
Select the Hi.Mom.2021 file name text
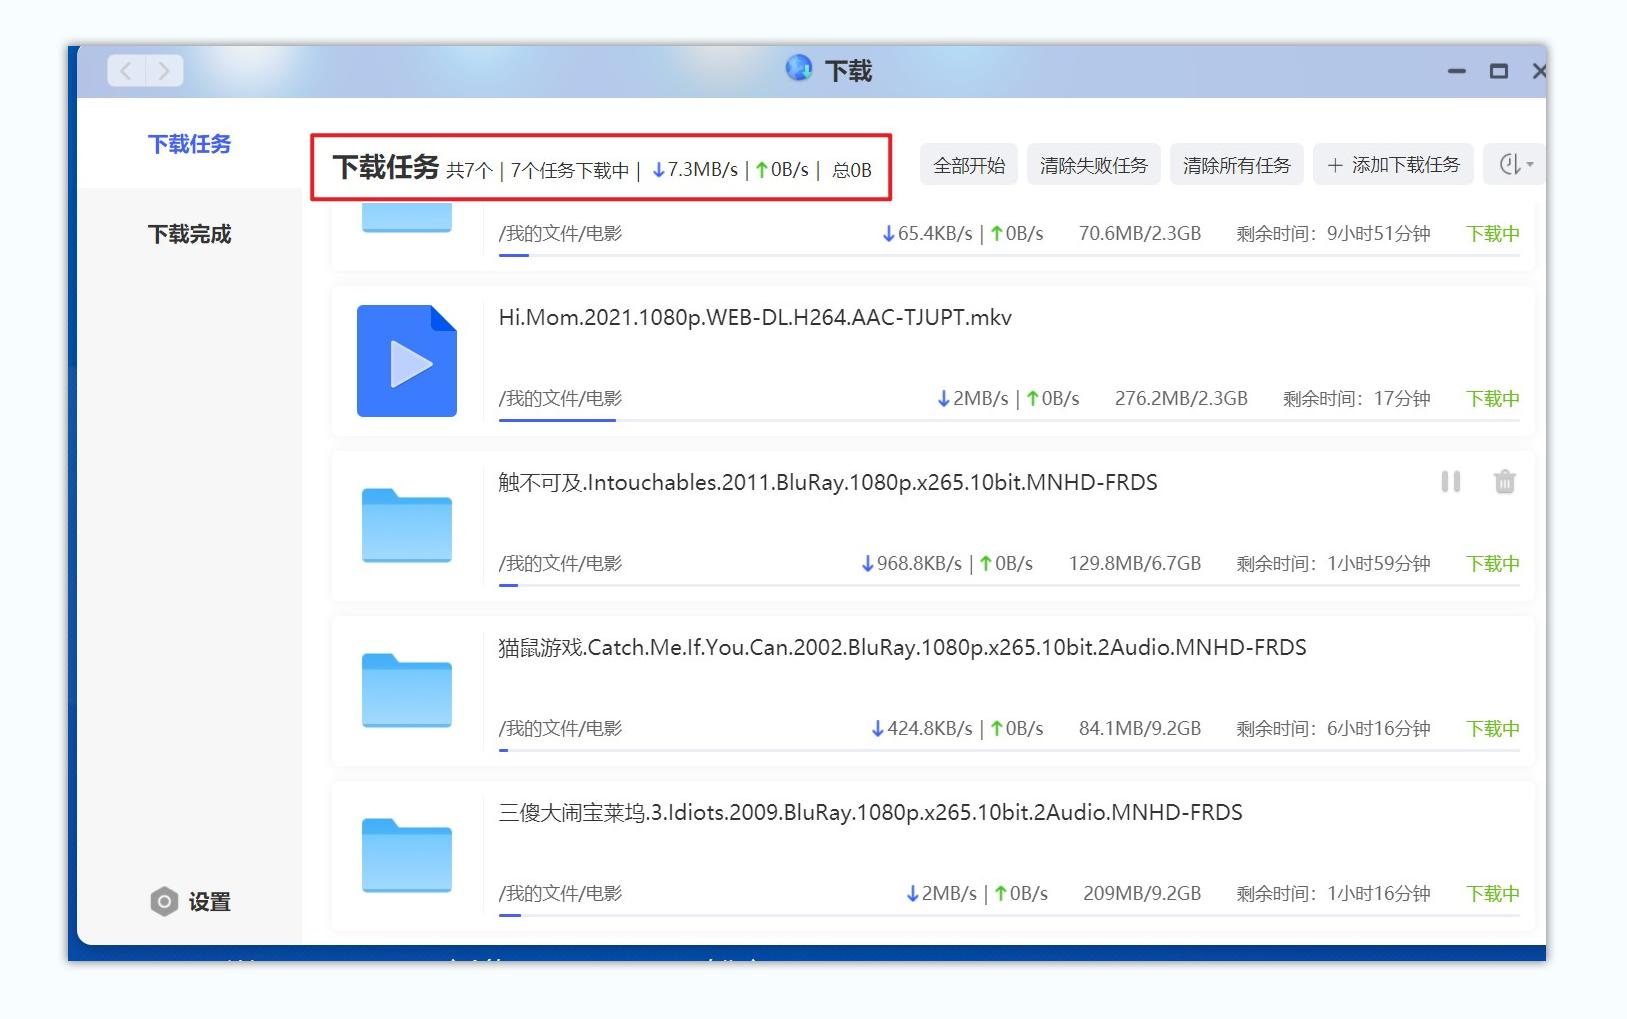click(x=755, y=317)
